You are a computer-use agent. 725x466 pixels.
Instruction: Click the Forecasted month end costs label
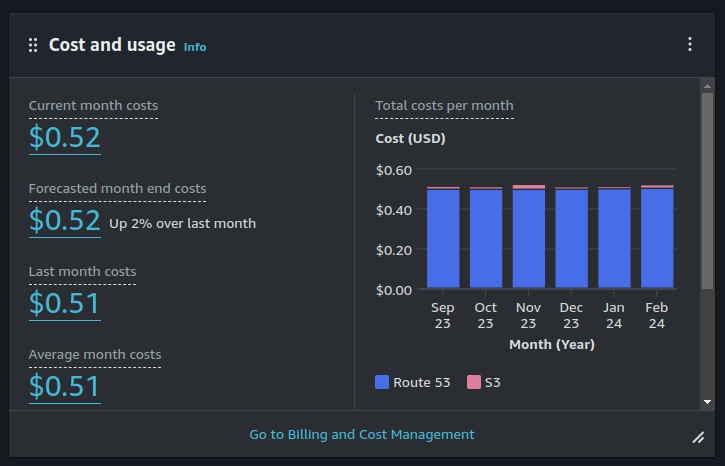tap(117, 189)
